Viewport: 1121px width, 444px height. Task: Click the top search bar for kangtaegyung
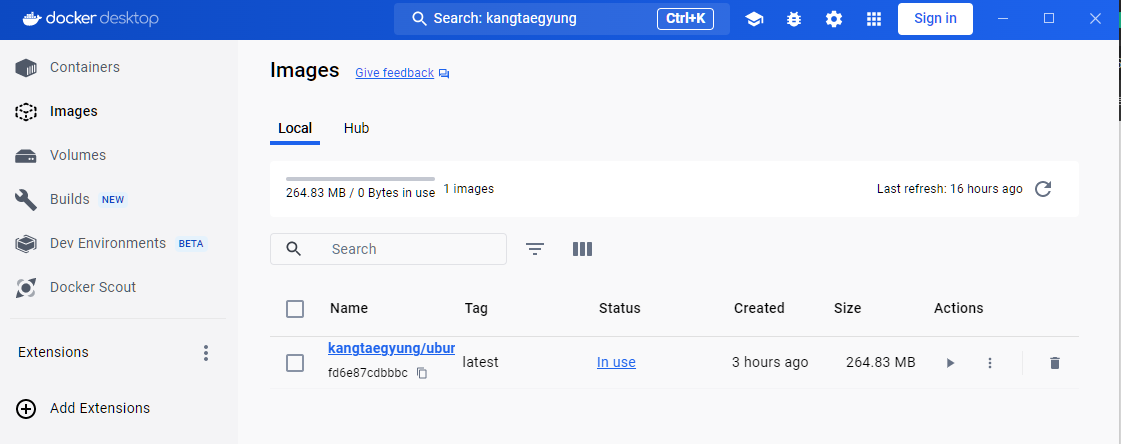561,19
